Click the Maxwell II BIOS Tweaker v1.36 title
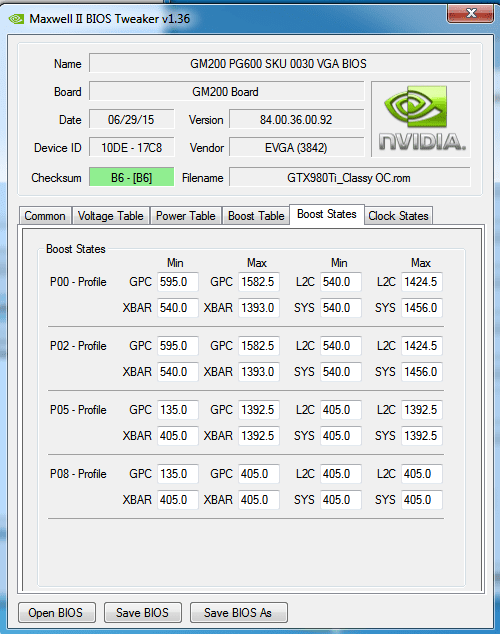The height and width of the screenshot is (634, 500). point(110,19)
